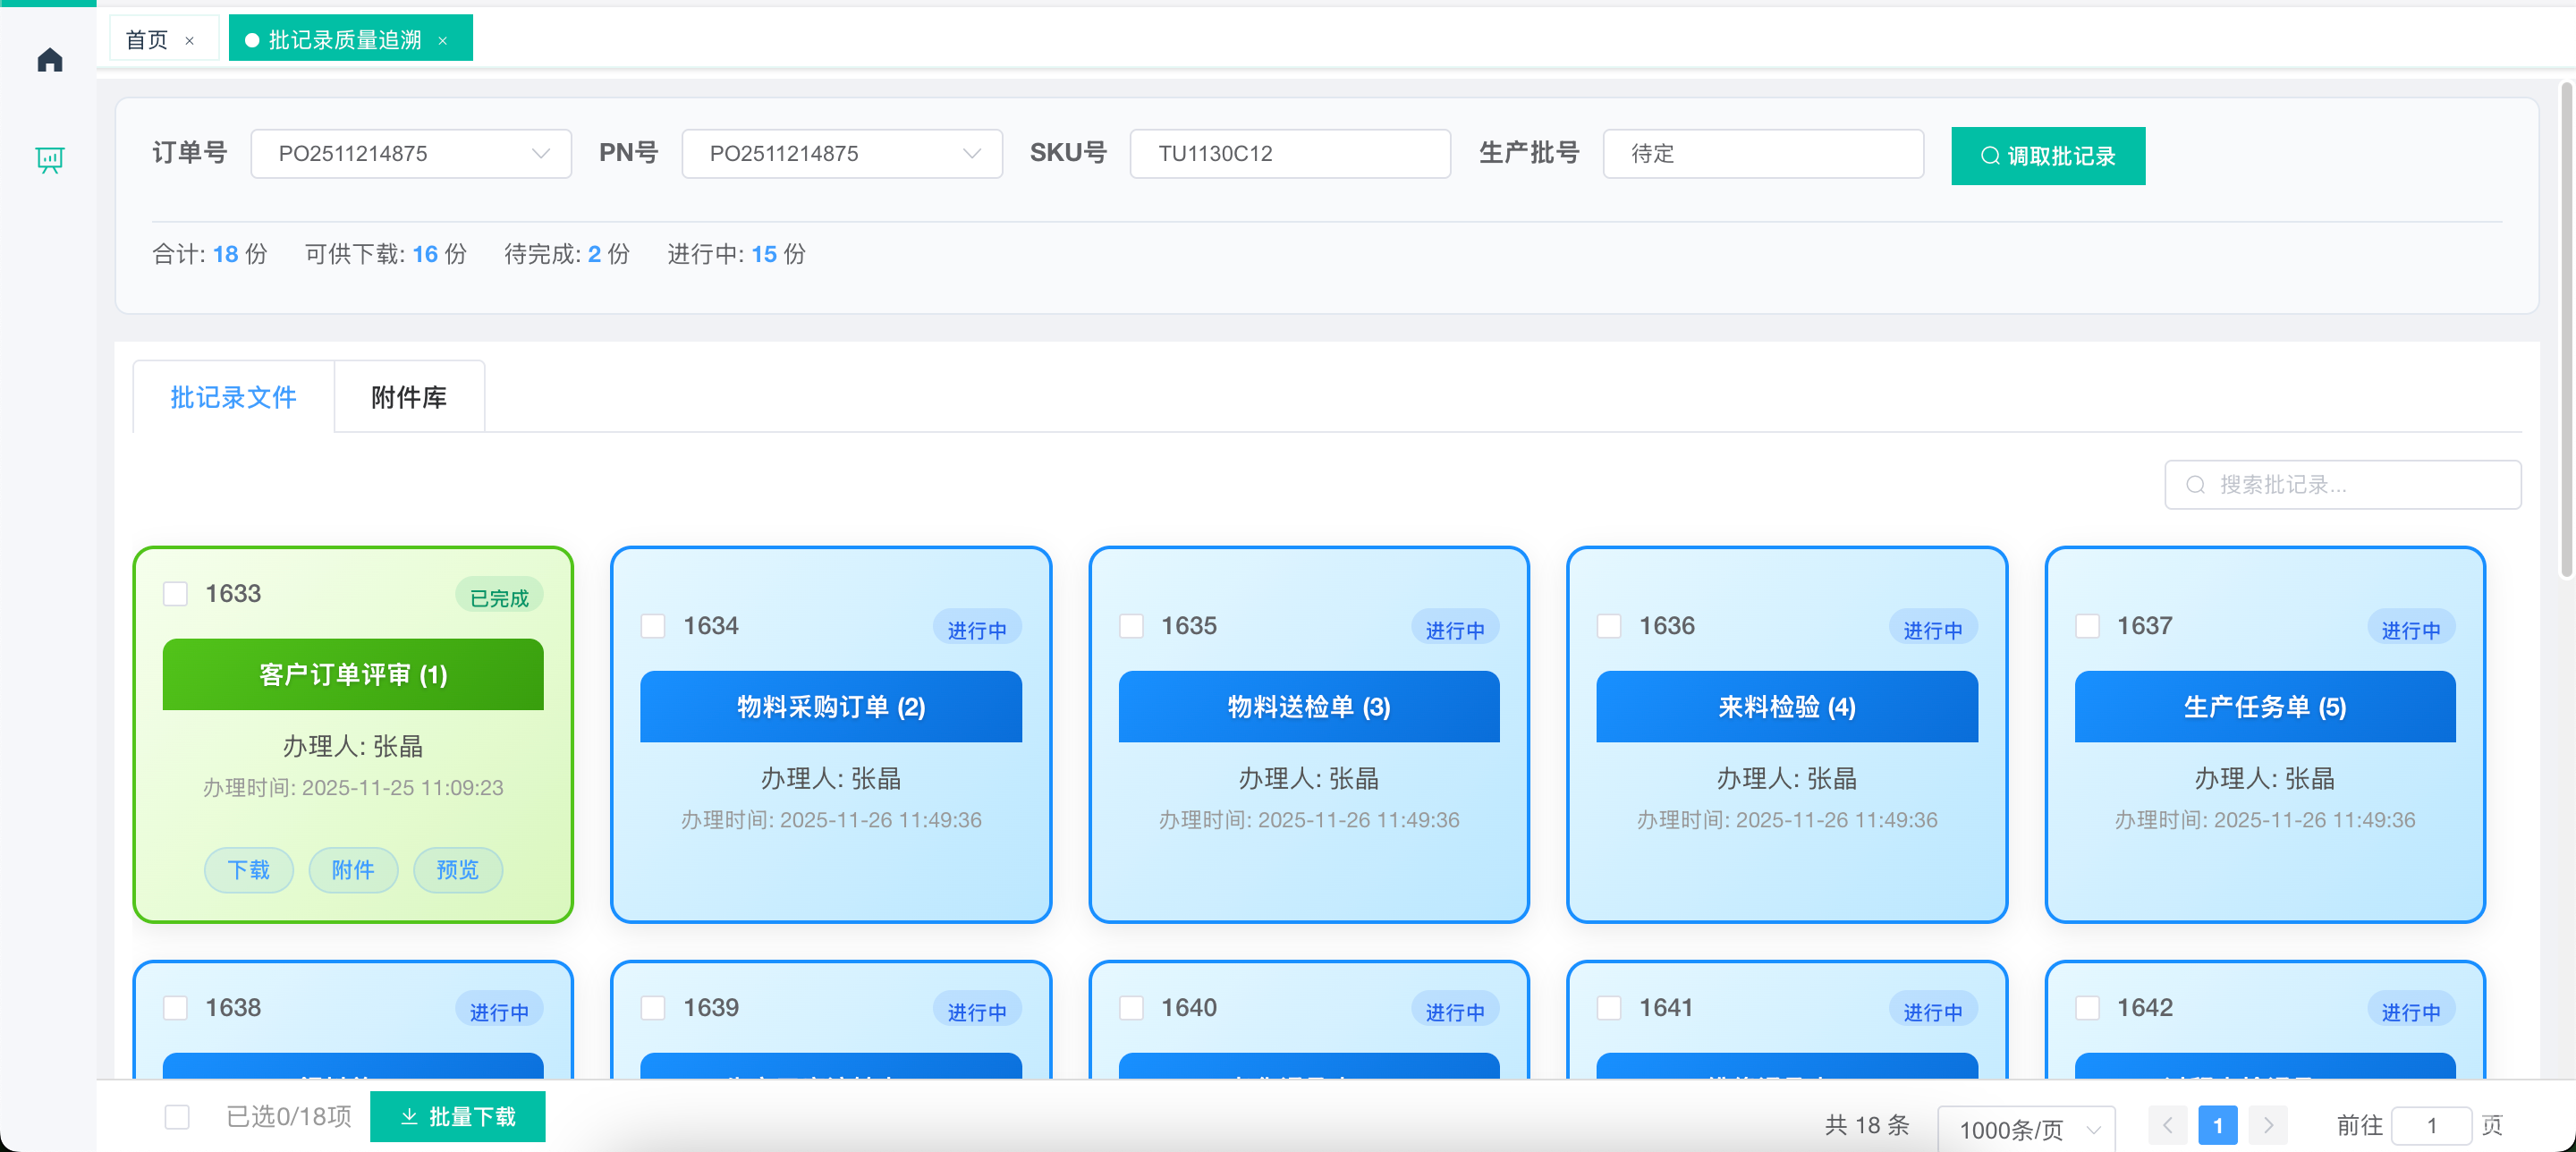Switch to the 附件库 tab

[409, 398]
